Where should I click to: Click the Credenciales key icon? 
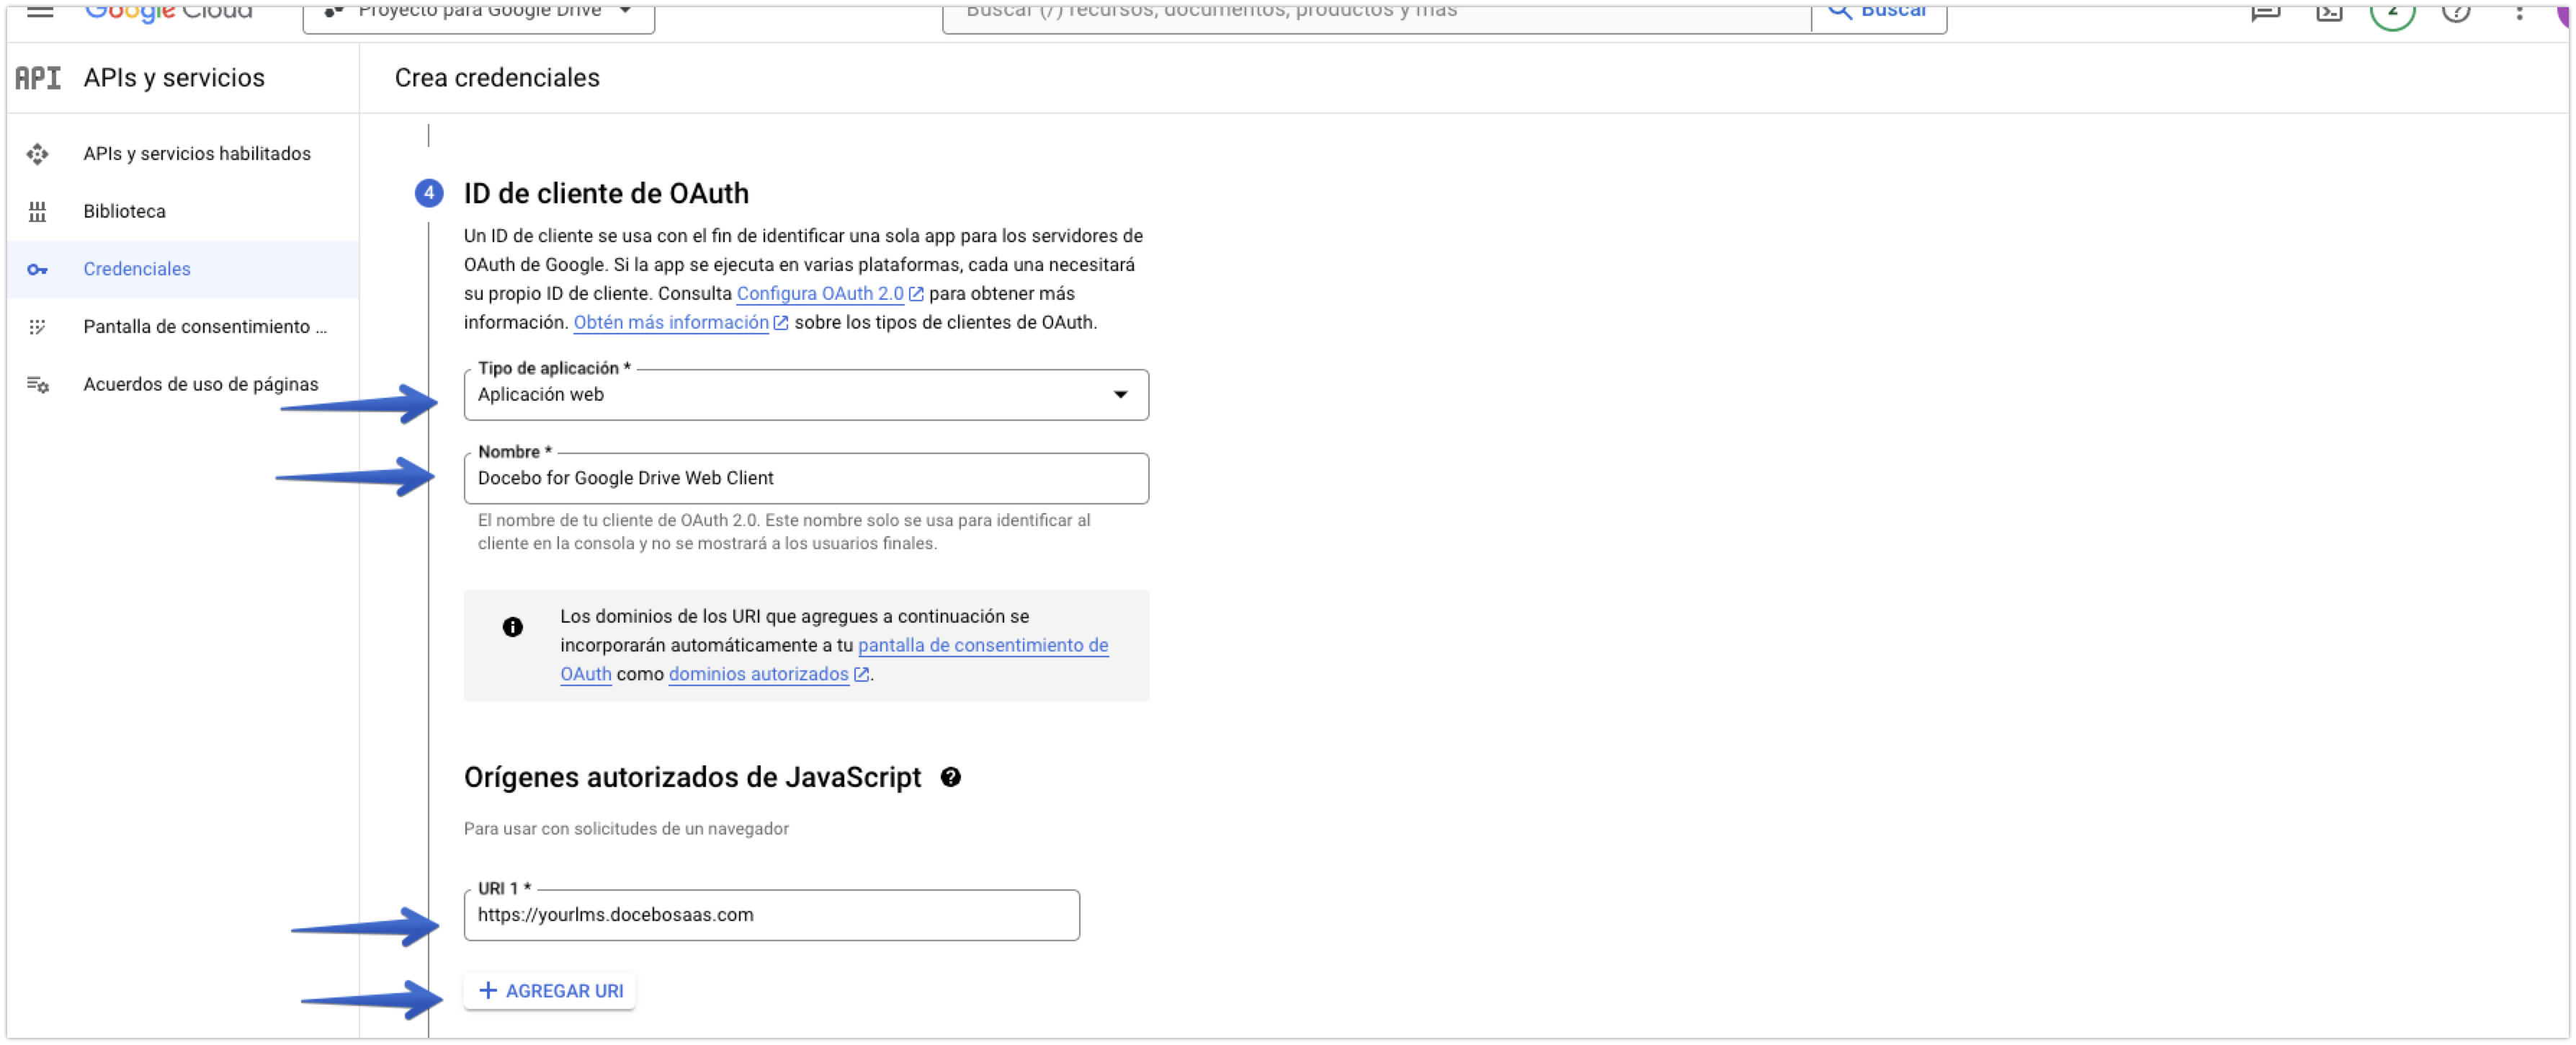38,270
